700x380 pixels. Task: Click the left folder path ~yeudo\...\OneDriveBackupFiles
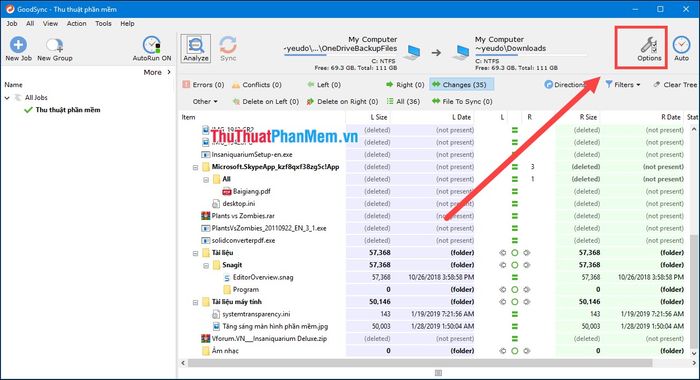click(x=340, y=48)
